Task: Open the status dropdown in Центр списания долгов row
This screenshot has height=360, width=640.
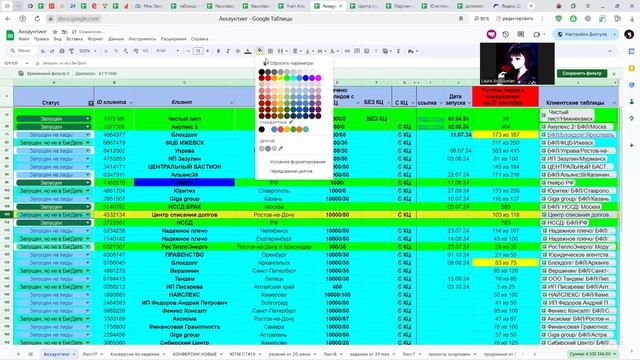Action: (x=87, y=215)
